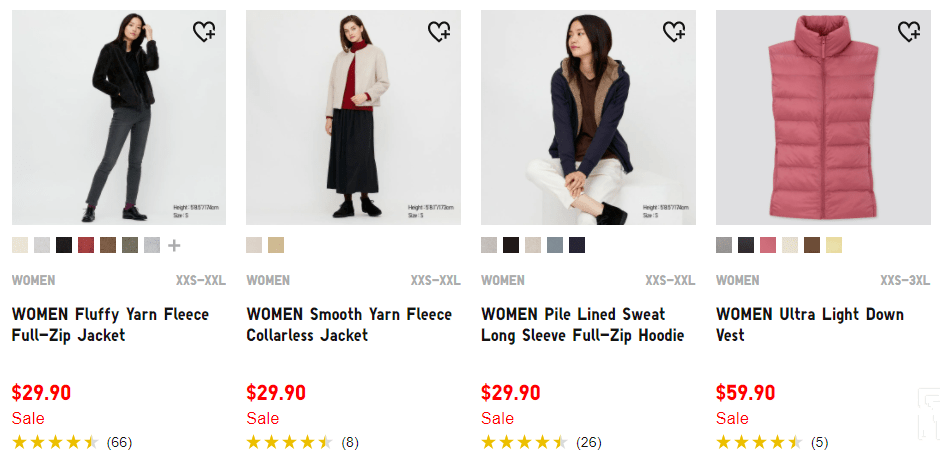This screenshot has width=940, height=466.
Task: Open WOMEN Smooth Yarn Fleece Collarless Jacket link
Action: click(x=349, y=325)
